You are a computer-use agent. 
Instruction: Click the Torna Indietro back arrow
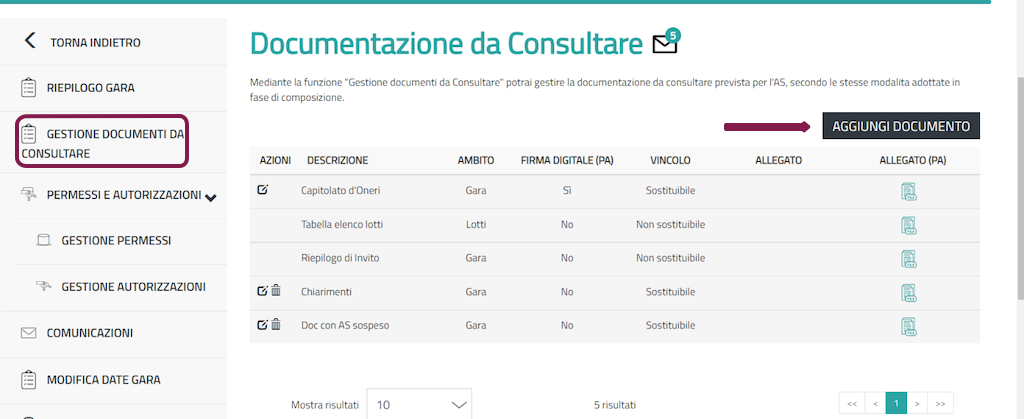click(30, 41)
